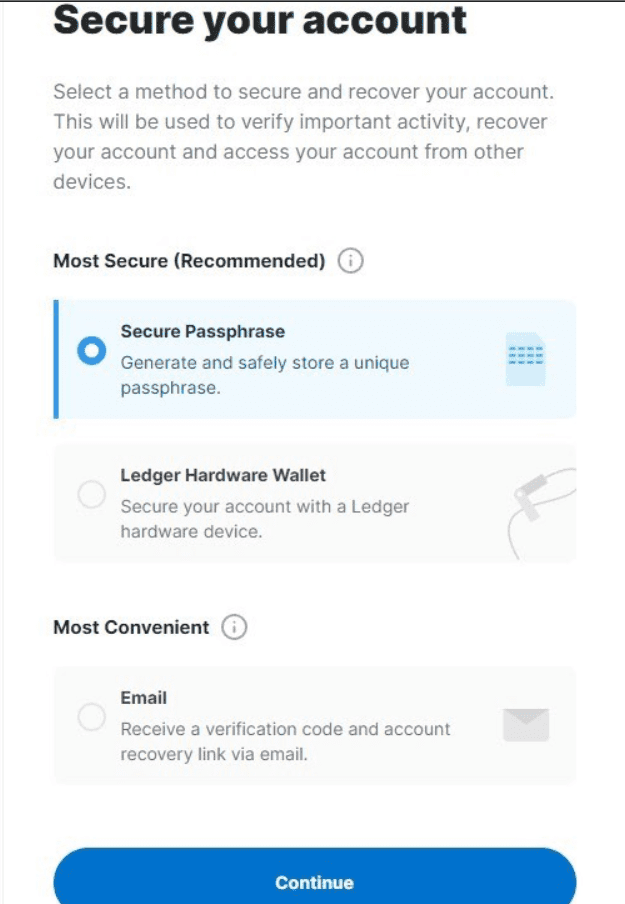Click the Continue button

(315, 878)
